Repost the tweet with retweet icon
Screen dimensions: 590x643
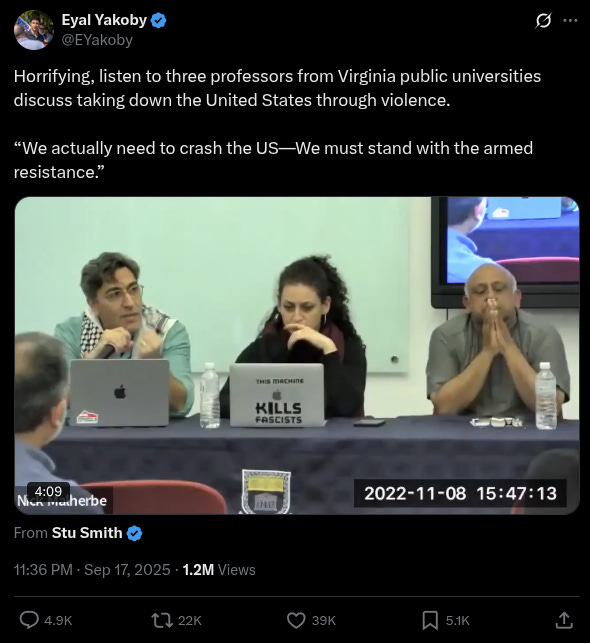tap(162, 620)
